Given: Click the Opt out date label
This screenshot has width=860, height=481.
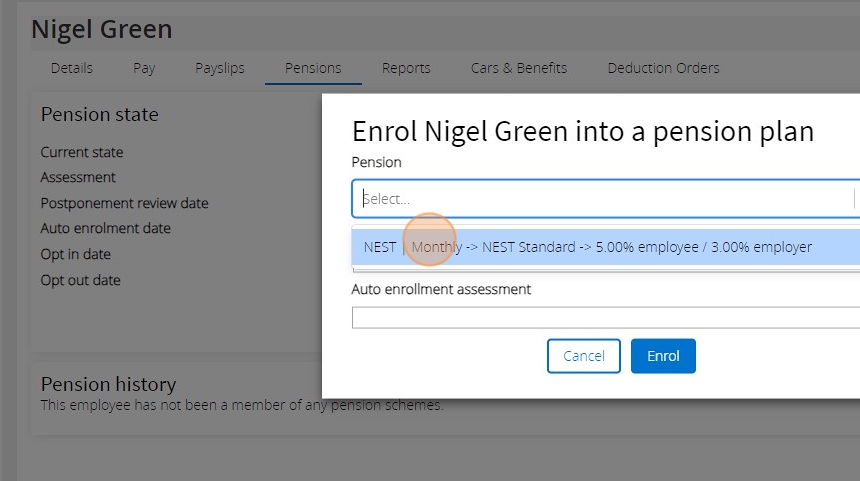Looking at the screenshot, I should pos(80,281).
